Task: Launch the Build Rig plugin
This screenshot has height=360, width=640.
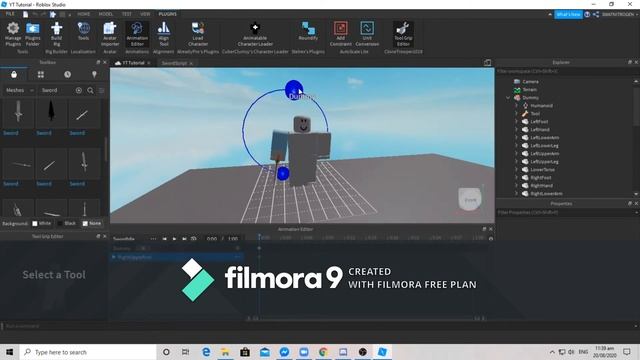Action: [56, 34]
